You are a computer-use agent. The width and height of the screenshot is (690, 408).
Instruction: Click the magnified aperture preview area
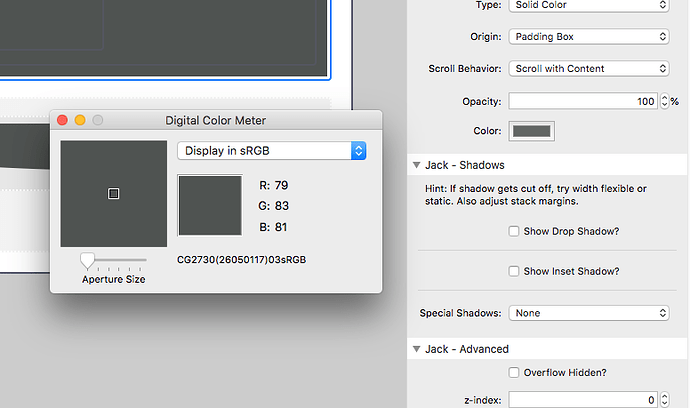coord(114,194)
